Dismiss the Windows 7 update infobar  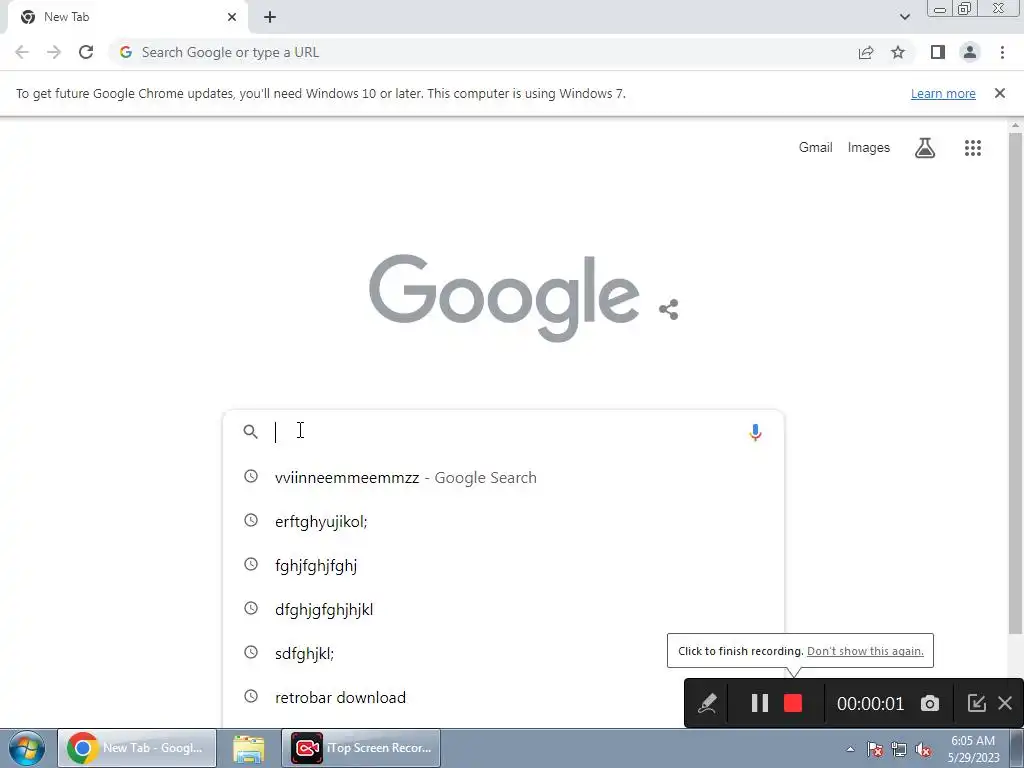point(999,93)
